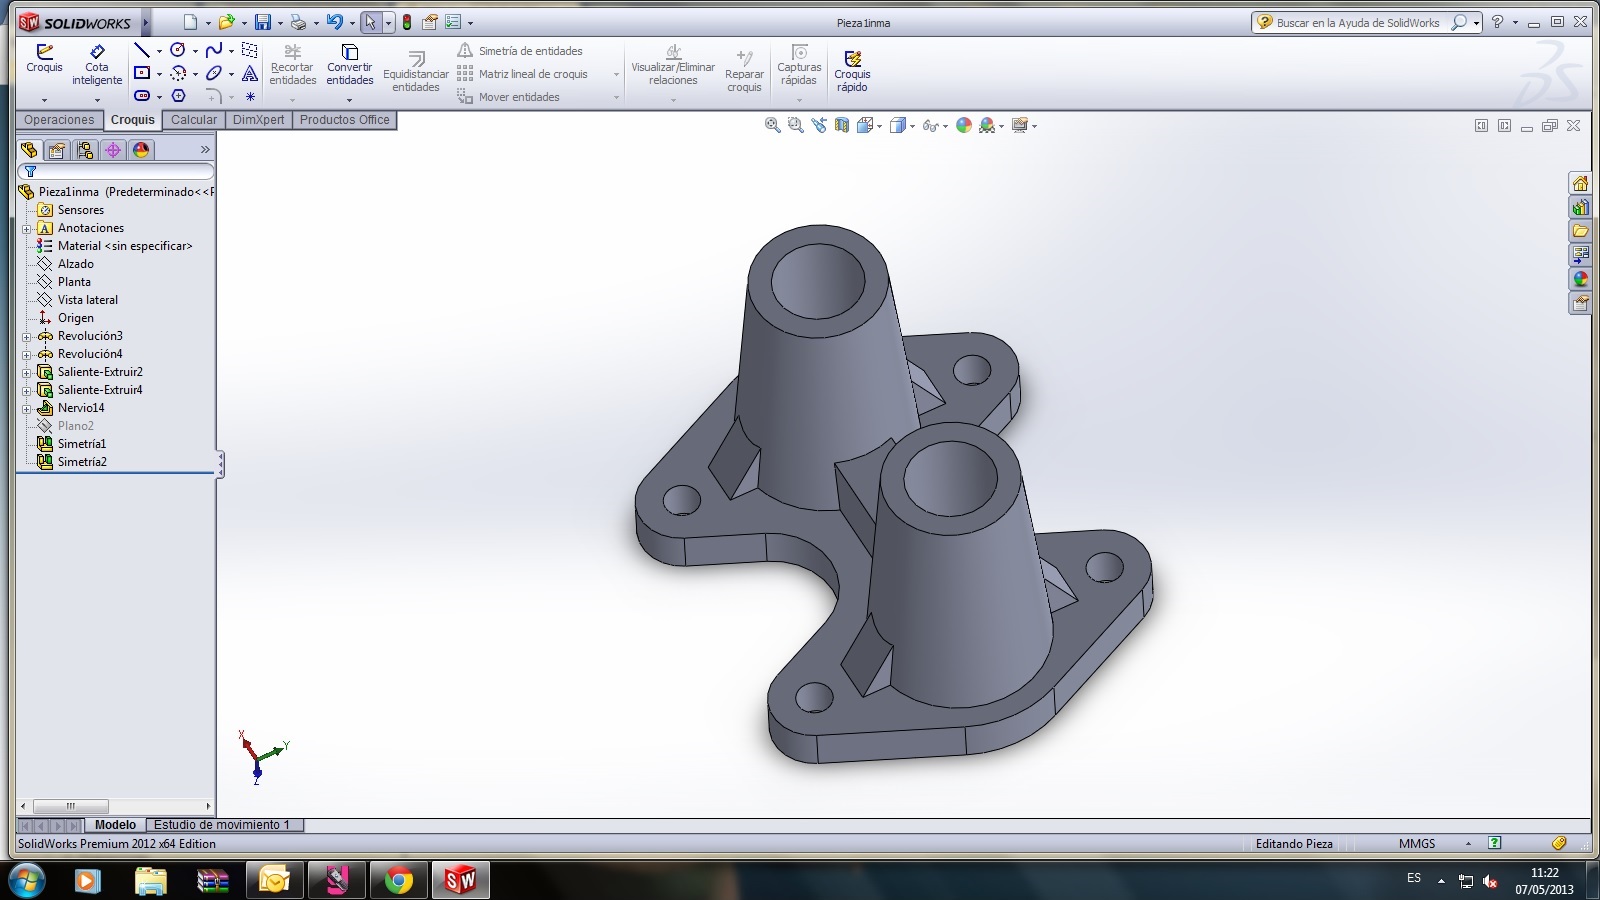Pick the straight Slot sketch tool
The height and width of the screenshot is (900, 1600).
tap(142, 96)
